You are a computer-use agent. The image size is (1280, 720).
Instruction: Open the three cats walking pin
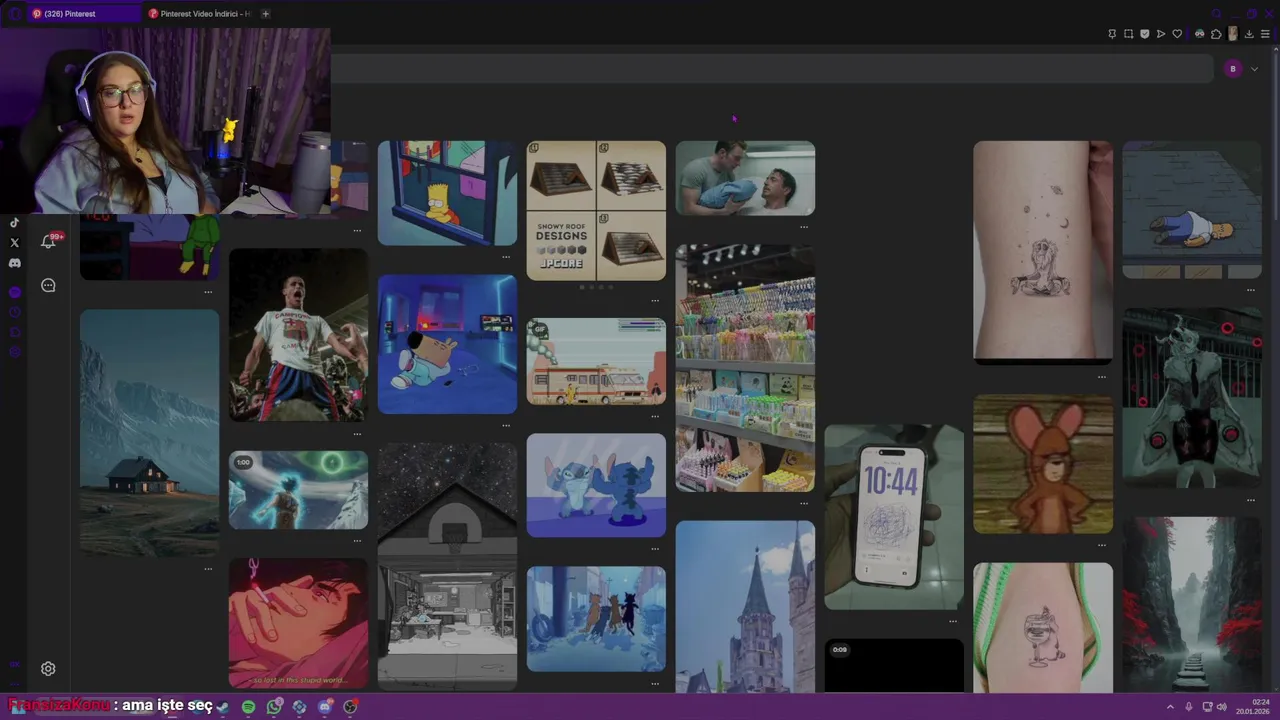click(x=596, y=619)
